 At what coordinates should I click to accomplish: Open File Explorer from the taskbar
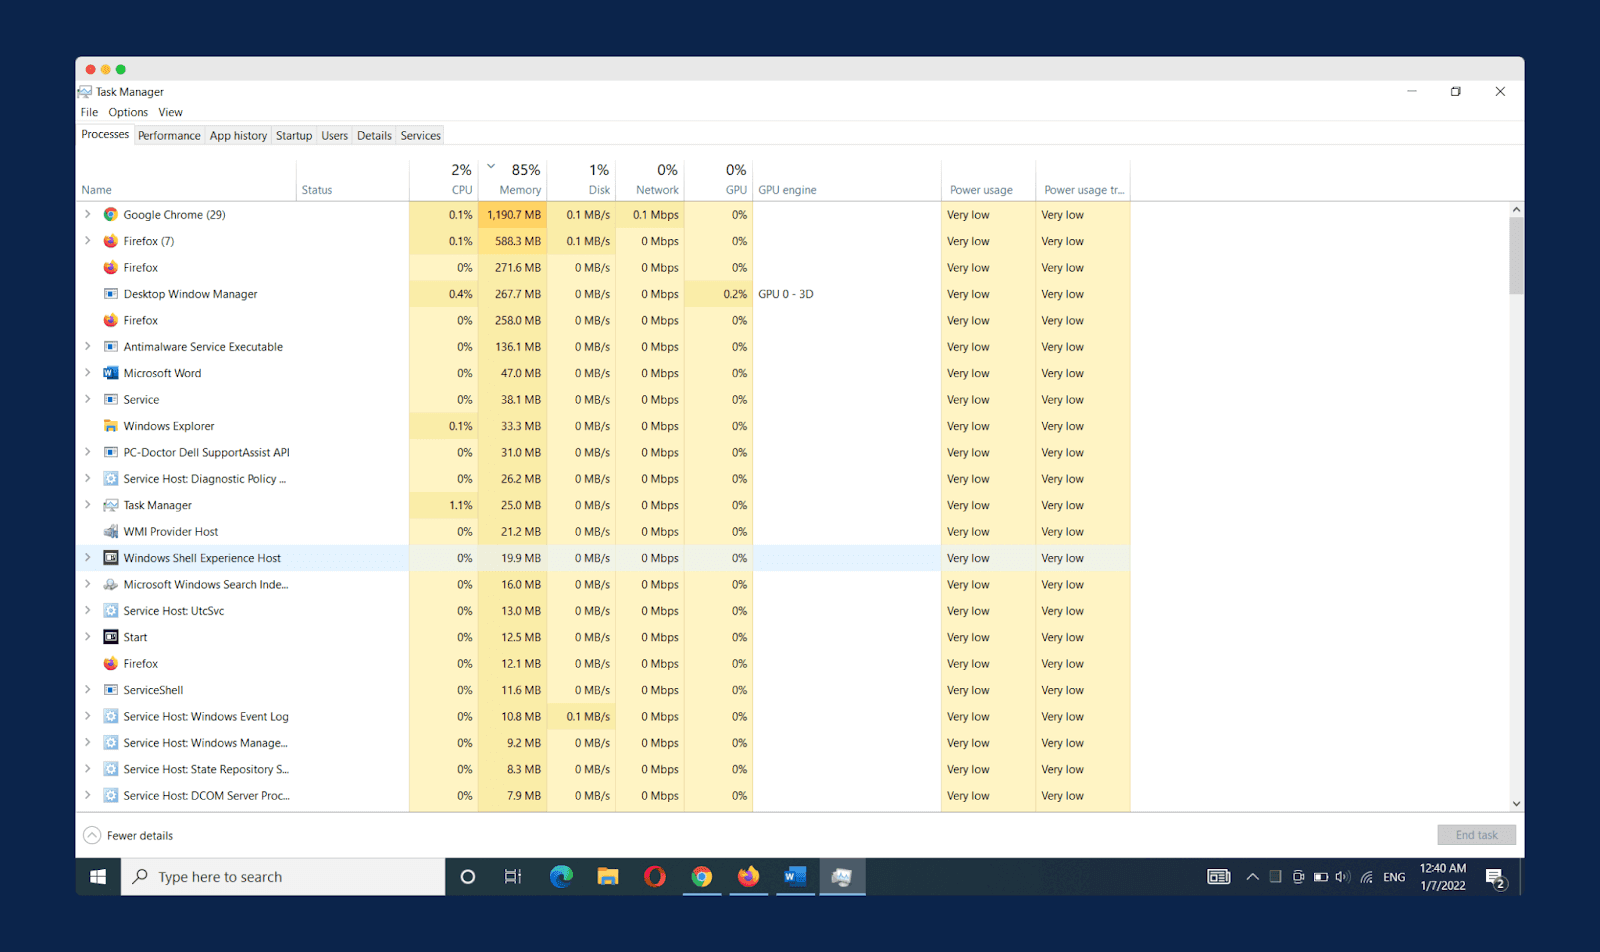pyautogui.click(x=608, y=877)
